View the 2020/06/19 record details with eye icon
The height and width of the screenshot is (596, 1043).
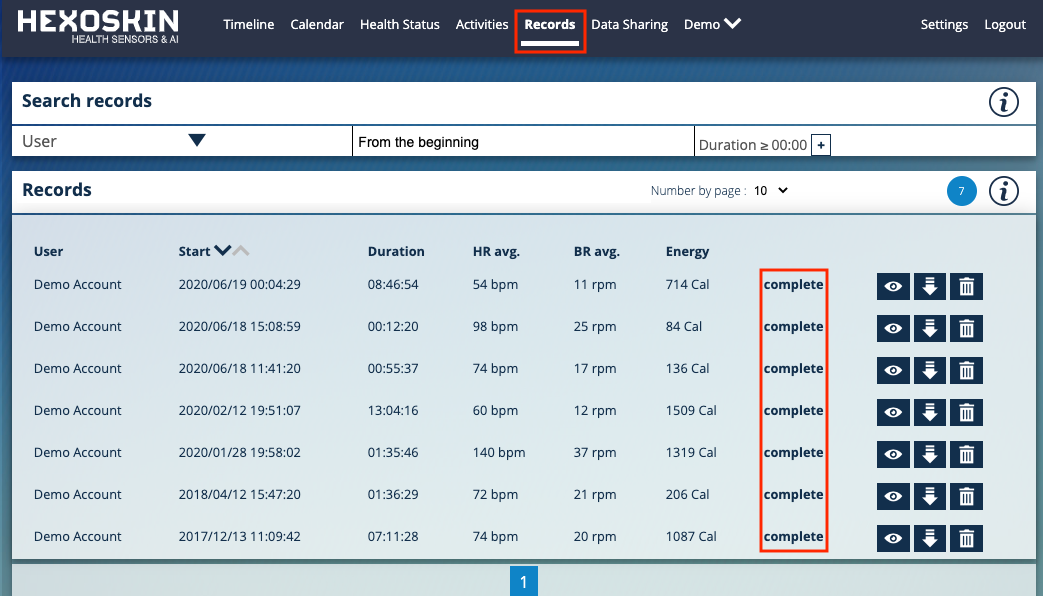(x=893, y=286)
